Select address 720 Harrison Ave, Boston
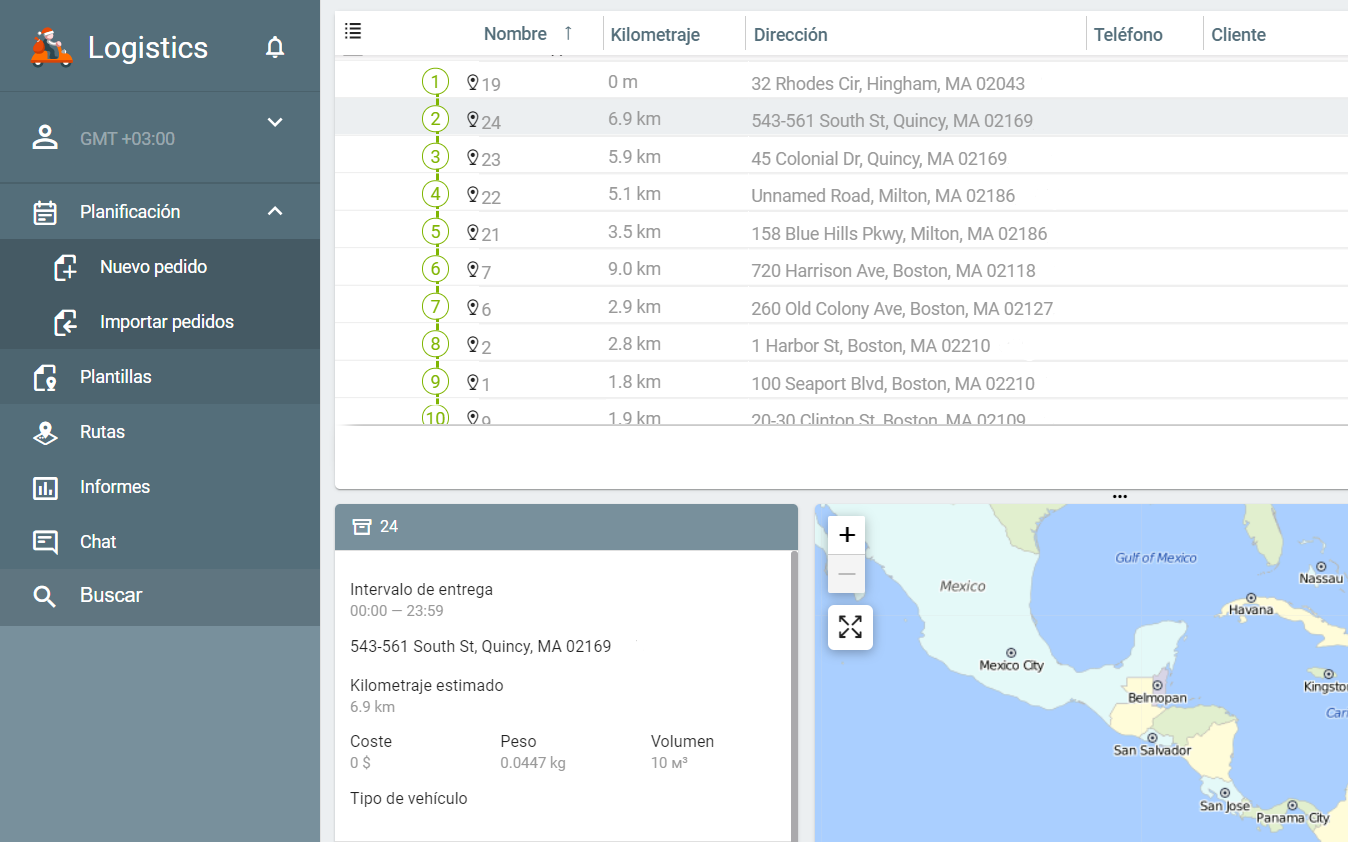The height and width of the screenshot is (842, 1348). (x=893, y=271)
